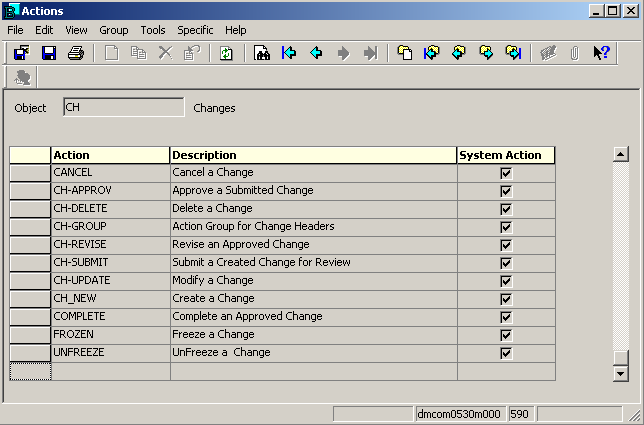Click the Save and Exit toolbar icon
The image size is (644, 425).
tap(21, 53)
